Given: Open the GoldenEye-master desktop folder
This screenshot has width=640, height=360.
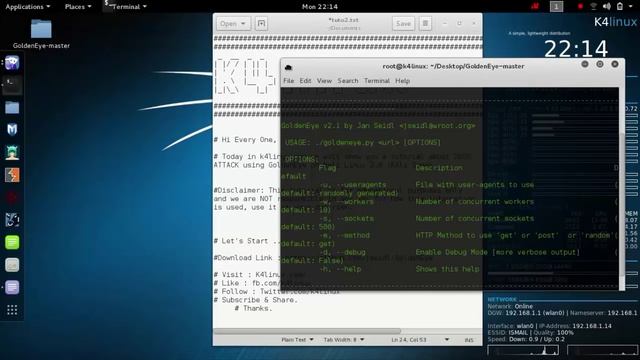Looking at the screenshot, I should [x=41, y=34].
